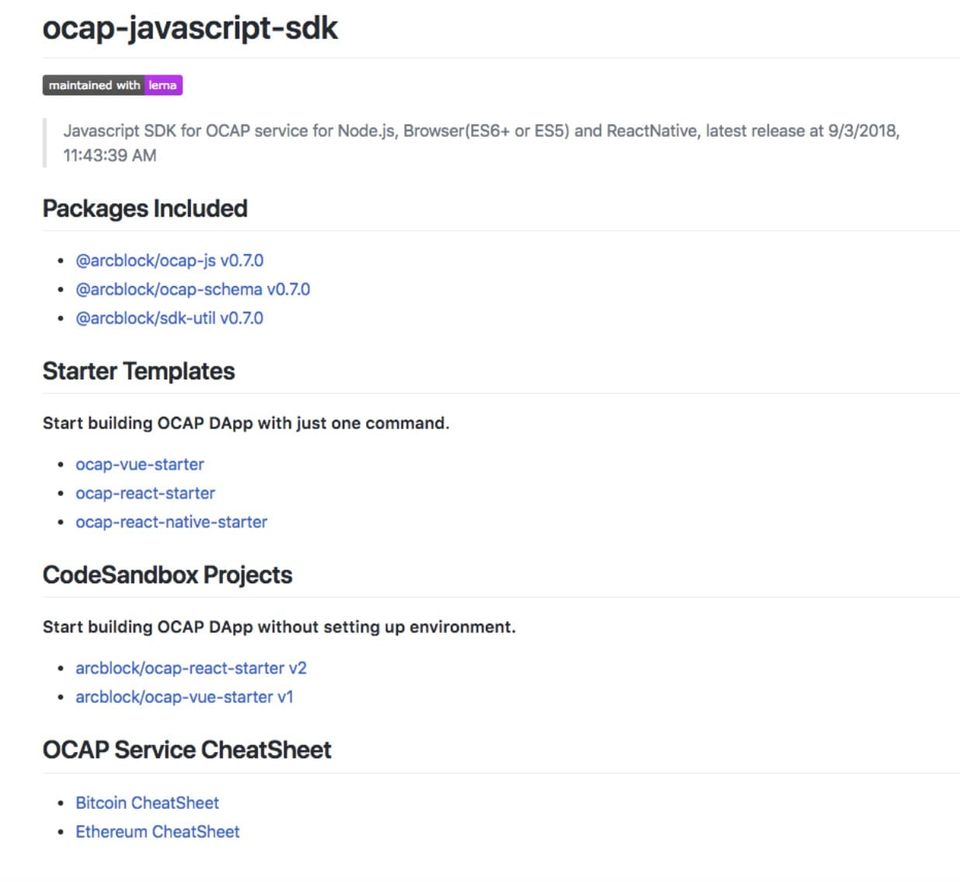Click the "maintained with lerna" badge
Screen dimensions: 960x882
(112, 86)
